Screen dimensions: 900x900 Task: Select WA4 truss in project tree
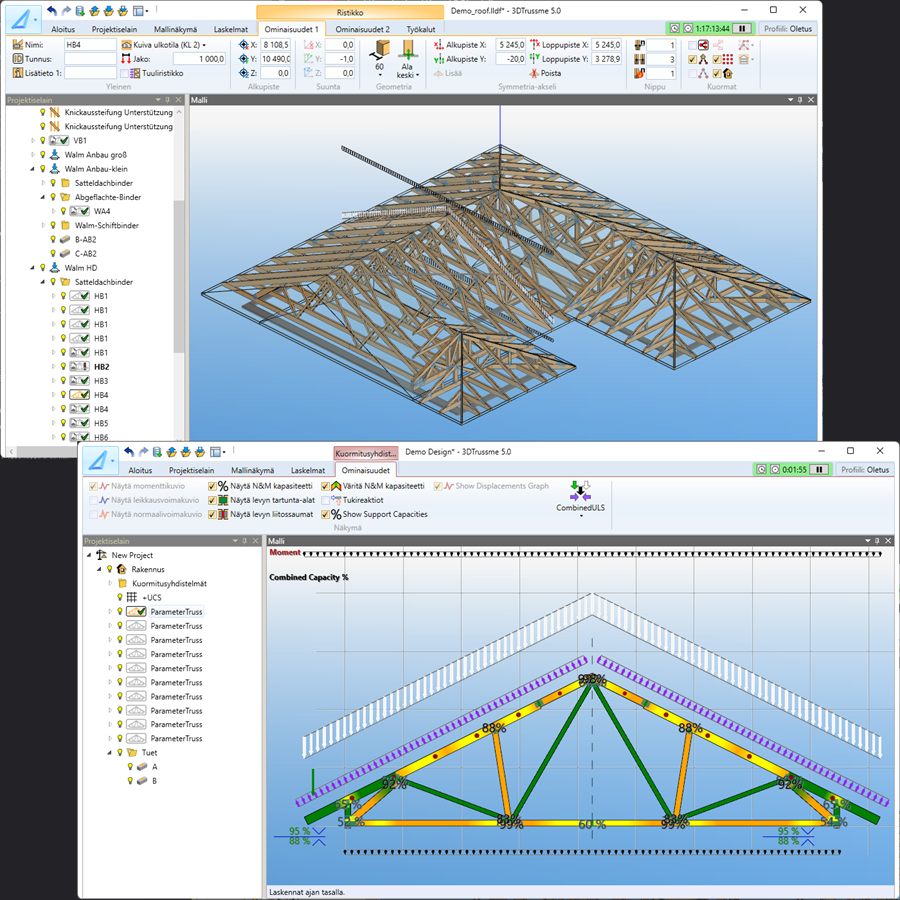pyautogui.click(x=102, y=211)
